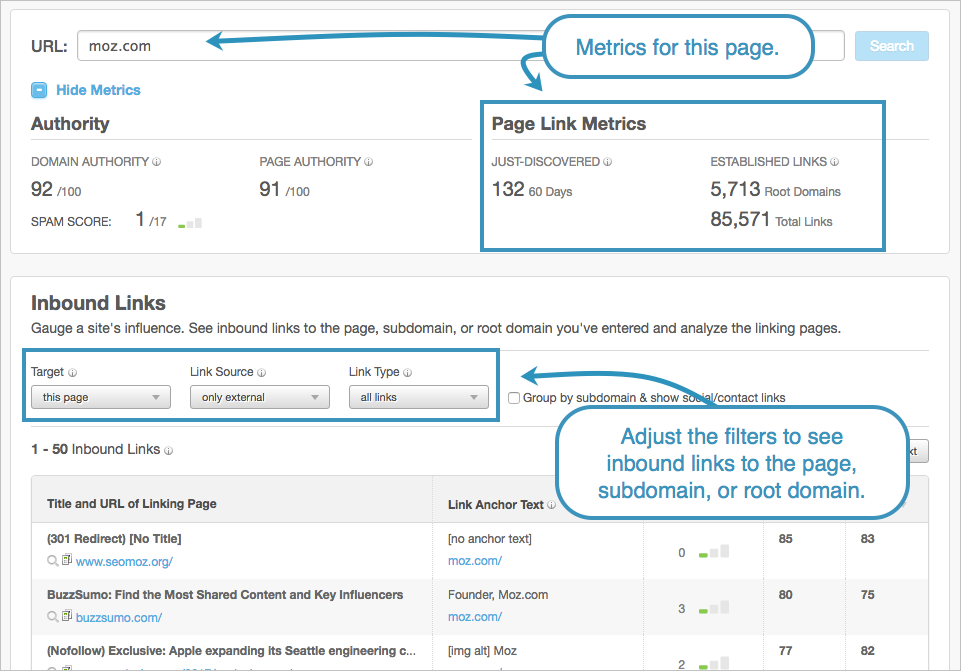Viewport: 961px width, 671px height.
Task: Click the Target filter info icon
Action: (72, 373)
